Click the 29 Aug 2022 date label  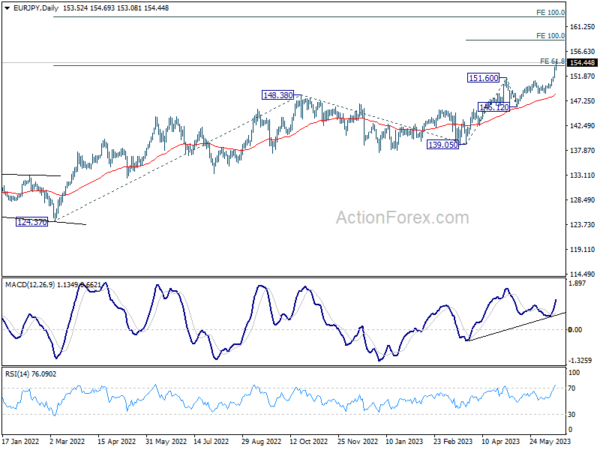click(x=261, y=441)
